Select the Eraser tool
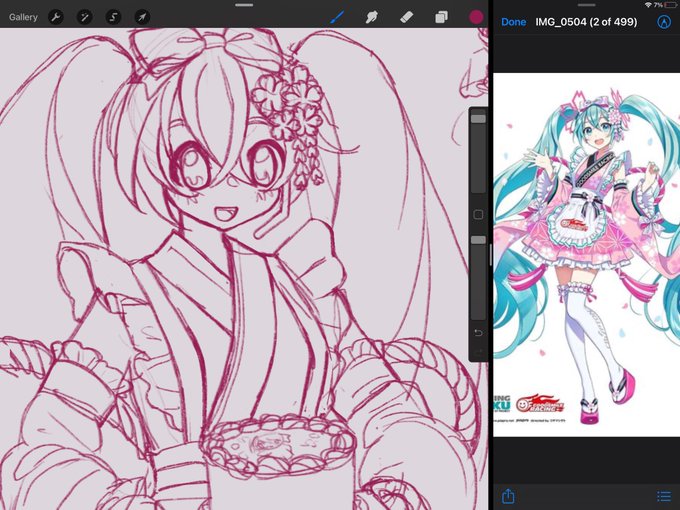 [406, 17]
